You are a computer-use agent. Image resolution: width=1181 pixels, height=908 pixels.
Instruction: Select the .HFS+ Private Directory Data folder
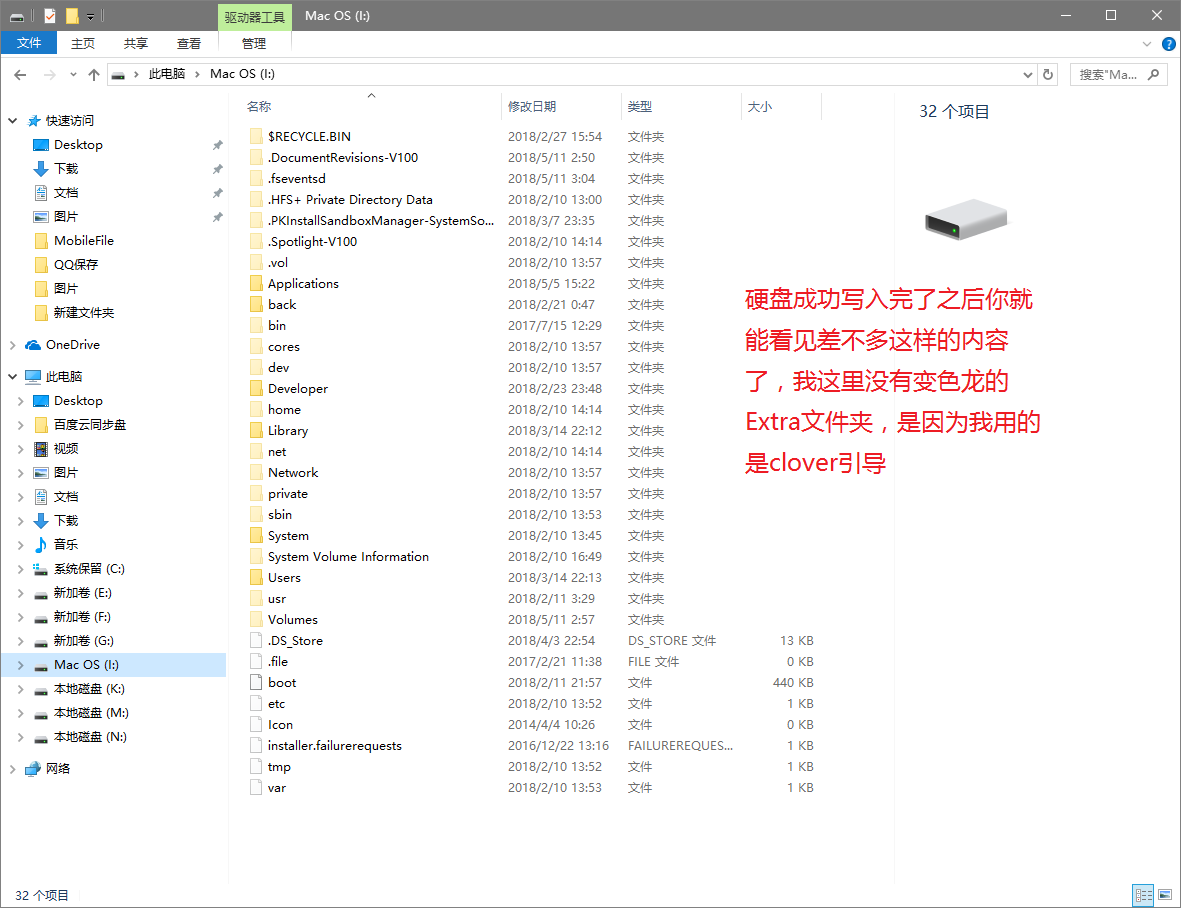350,200
